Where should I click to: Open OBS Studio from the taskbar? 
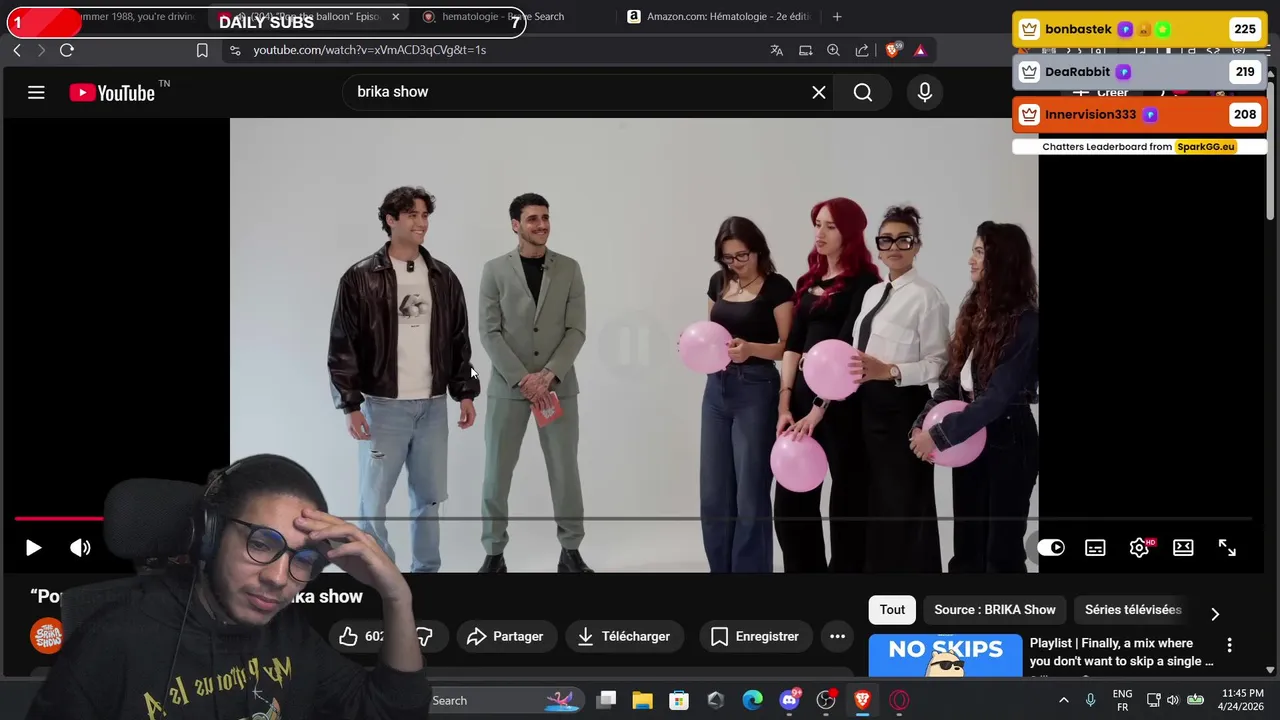click(826, 700)
